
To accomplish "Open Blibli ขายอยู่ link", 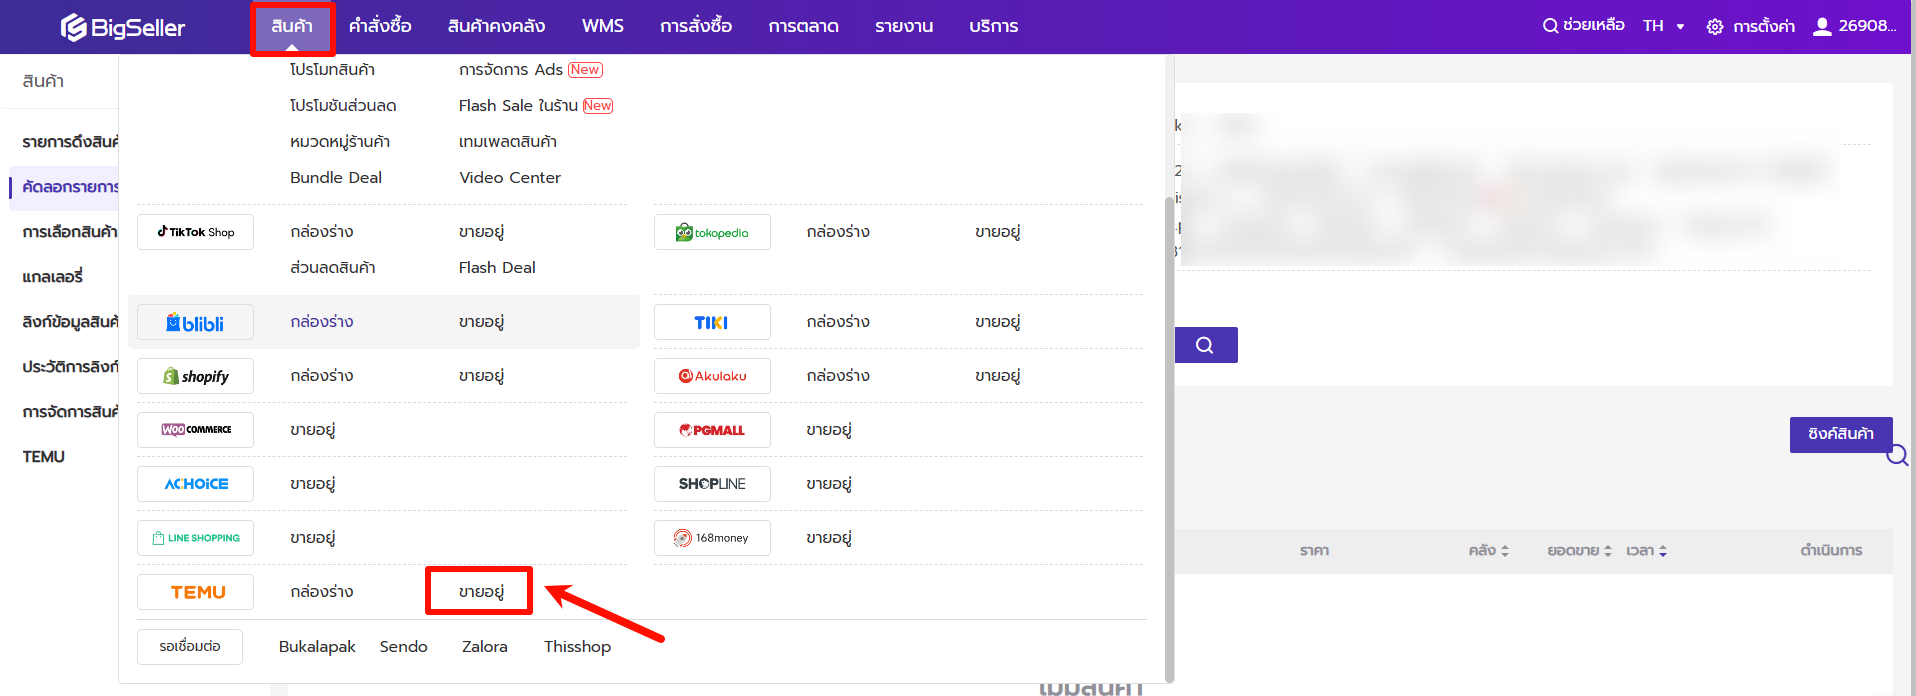I will tap(481, 322).
